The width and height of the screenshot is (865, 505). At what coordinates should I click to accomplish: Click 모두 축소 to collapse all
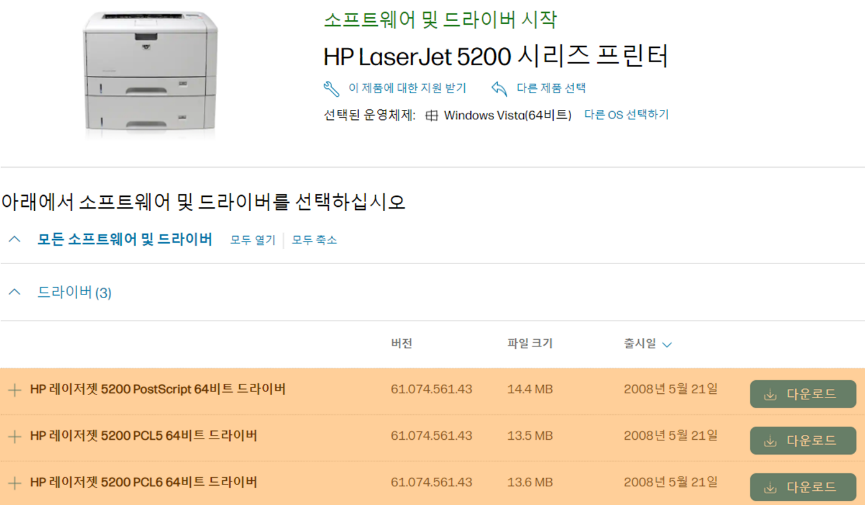(x=314, y=240)
